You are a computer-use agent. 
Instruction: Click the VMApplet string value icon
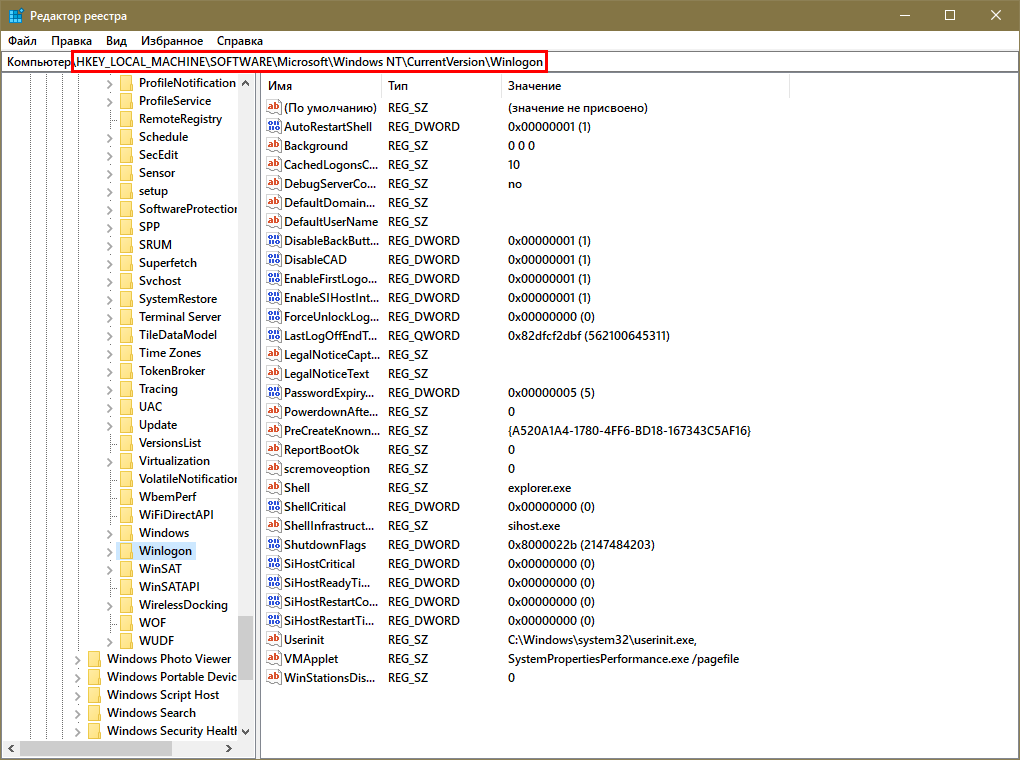274,658
